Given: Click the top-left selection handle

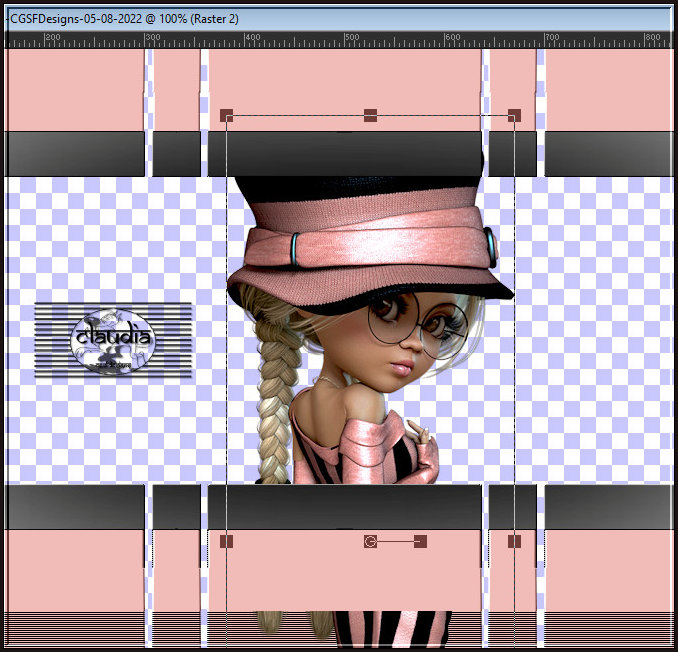Looking at the screenshot, I should click(x=226, y=115).
